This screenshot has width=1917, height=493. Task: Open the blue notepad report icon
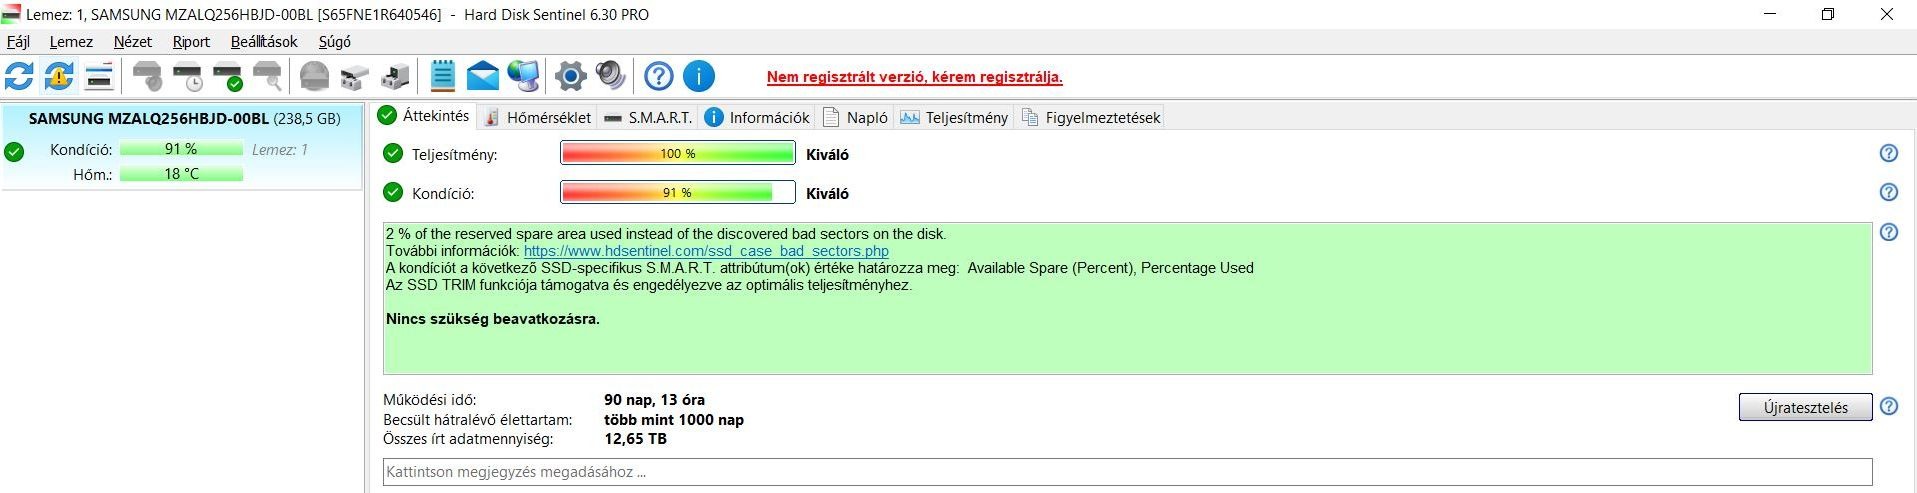[x=443, y=76]
